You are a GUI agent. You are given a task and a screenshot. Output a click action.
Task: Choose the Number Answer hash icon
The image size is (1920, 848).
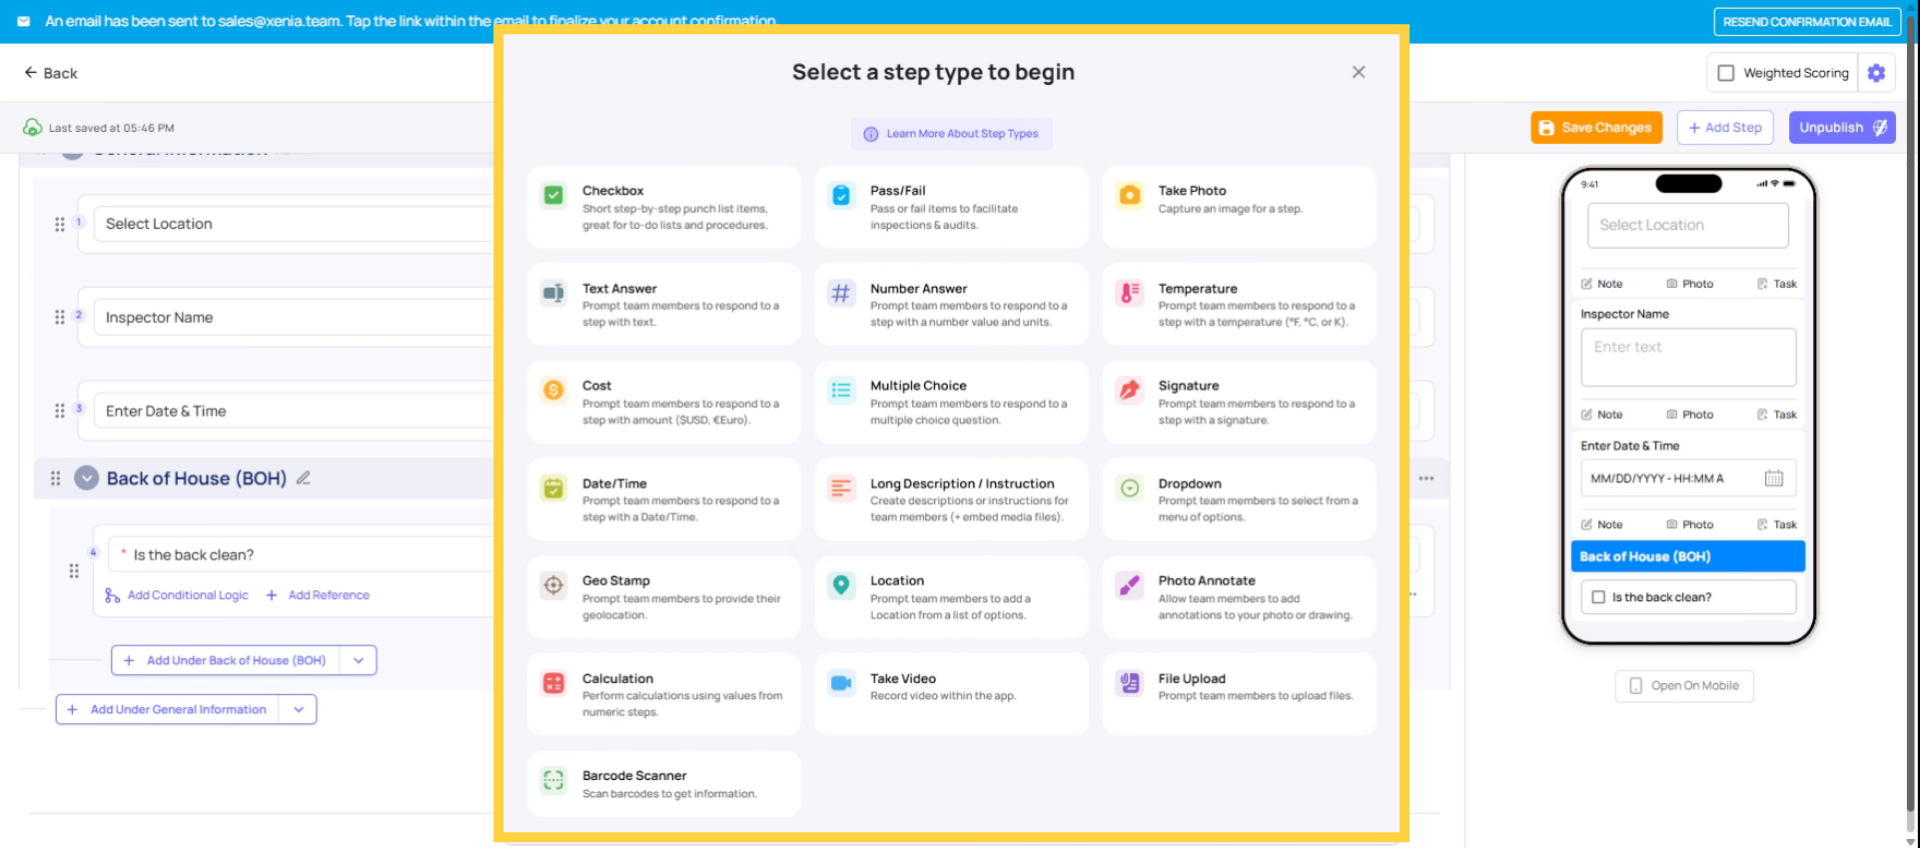[841, 293]
